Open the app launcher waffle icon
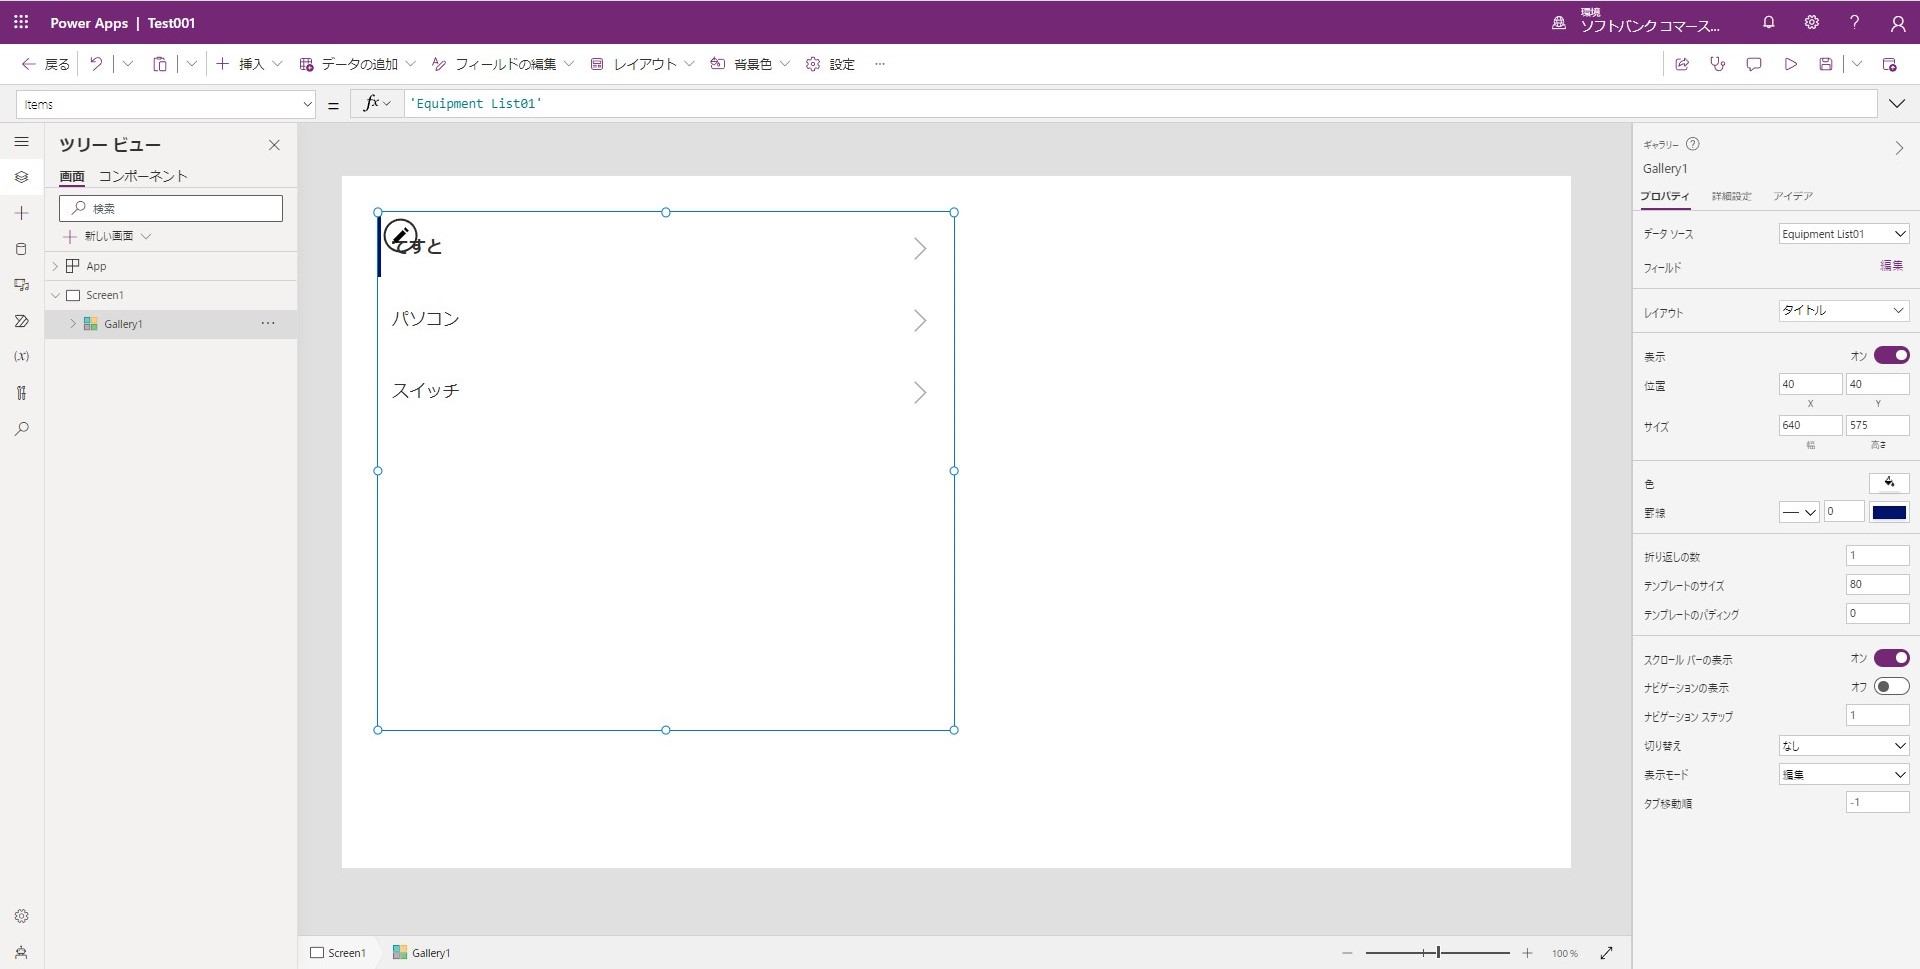Viewport: 1920px width, 969px height. (x=21, y=22)
